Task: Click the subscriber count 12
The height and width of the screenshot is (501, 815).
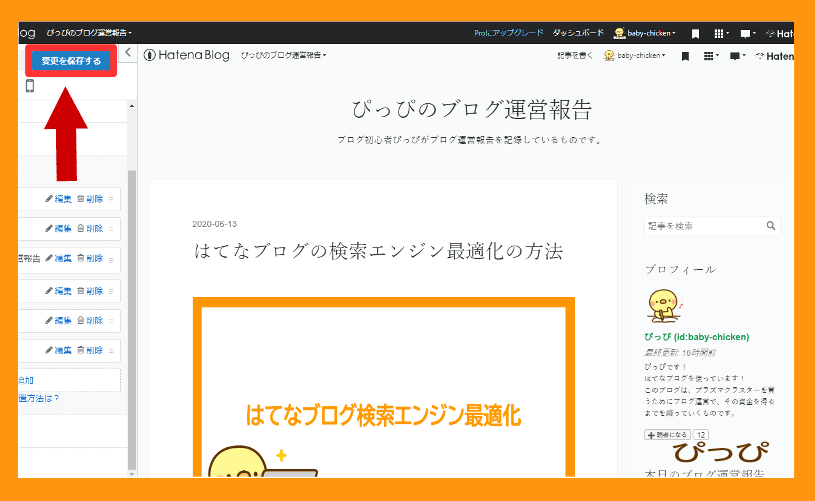Action: click(x=701, y=435)
